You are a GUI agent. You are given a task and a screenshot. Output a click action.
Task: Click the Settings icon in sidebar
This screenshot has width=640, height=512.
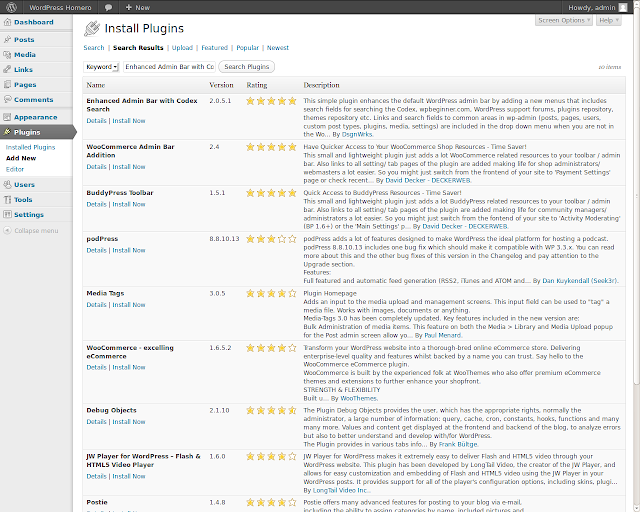[x=7, y=214]
